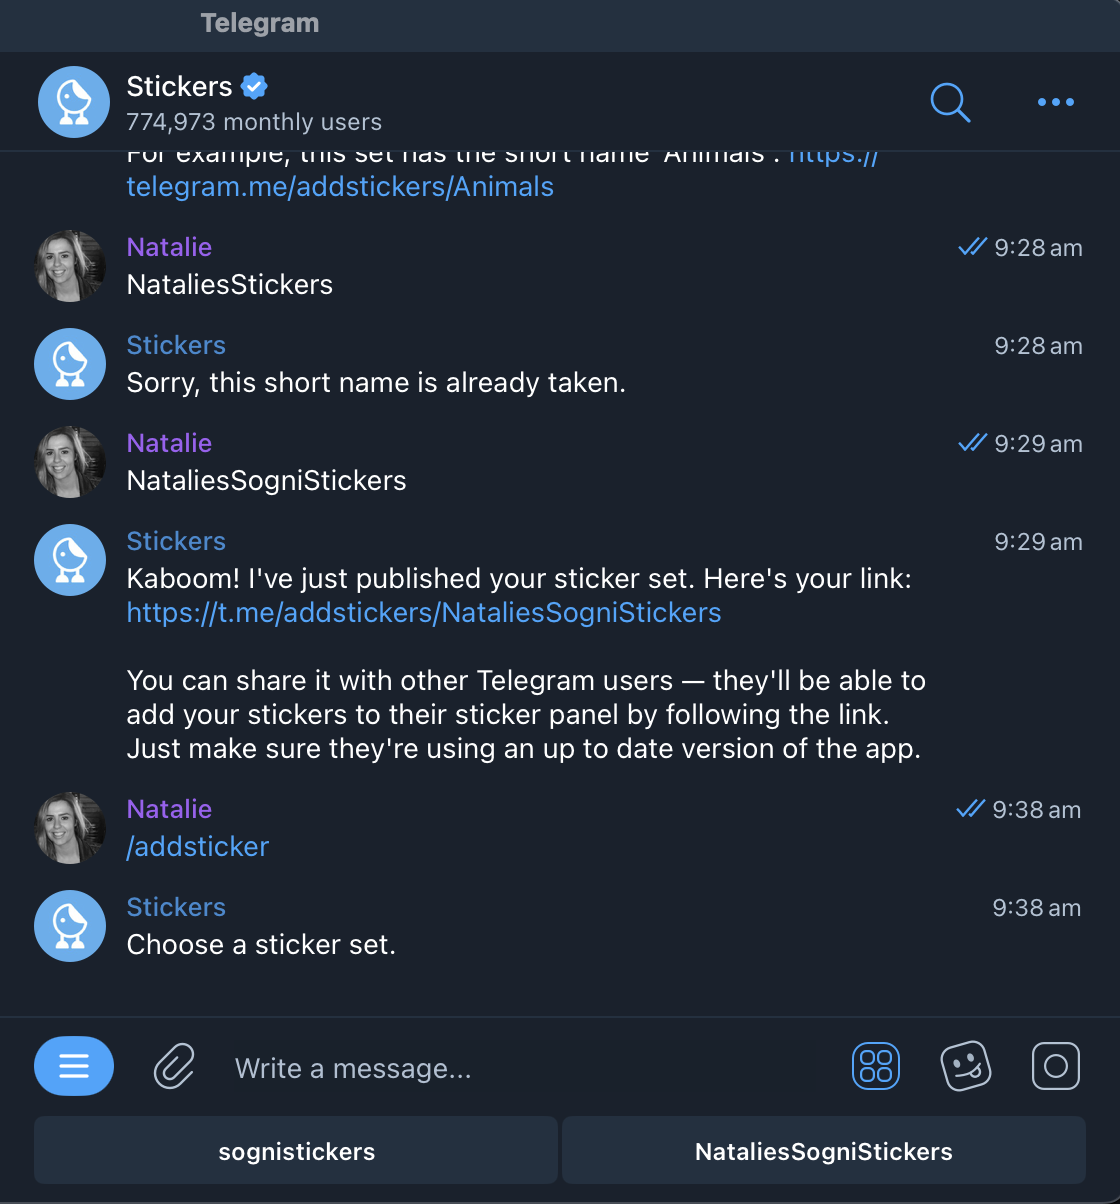Click the /addsticker command in chat
Viewport: 1120px width, 1204px height.
tap(198, 846)
